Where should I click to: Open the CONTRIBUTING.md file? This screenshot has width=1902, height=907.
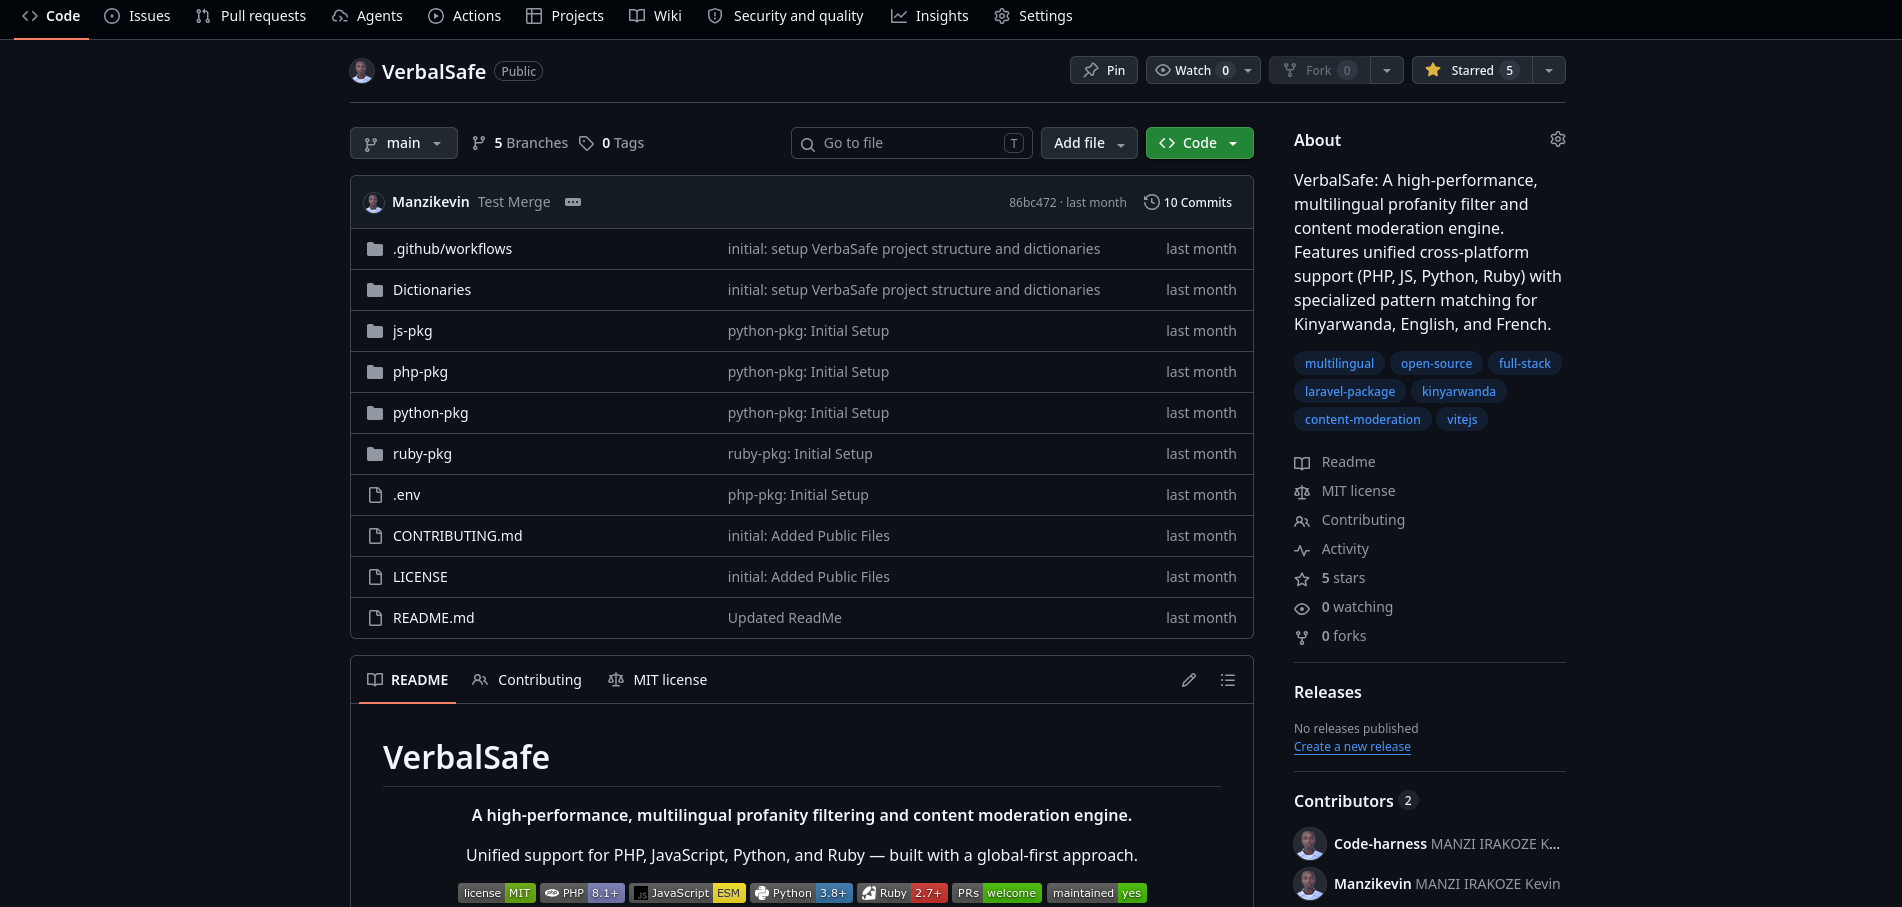coord(457,536)
